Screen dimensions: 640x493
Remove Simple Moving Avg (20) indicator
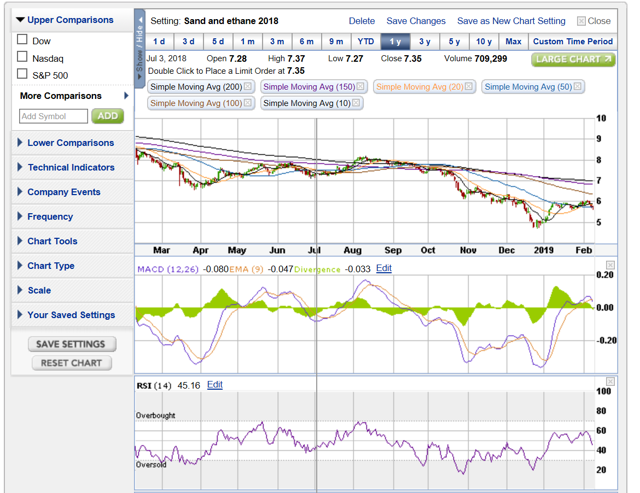point(469,87)
